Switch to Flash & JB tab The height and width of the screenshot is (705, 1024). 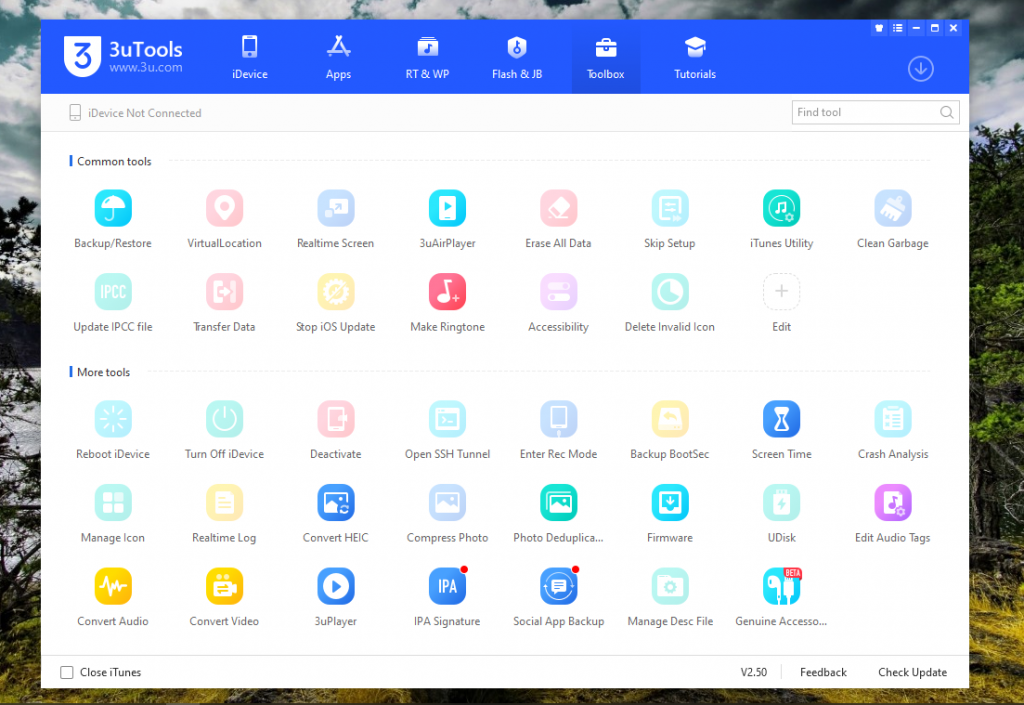click(x=517, y=57)
